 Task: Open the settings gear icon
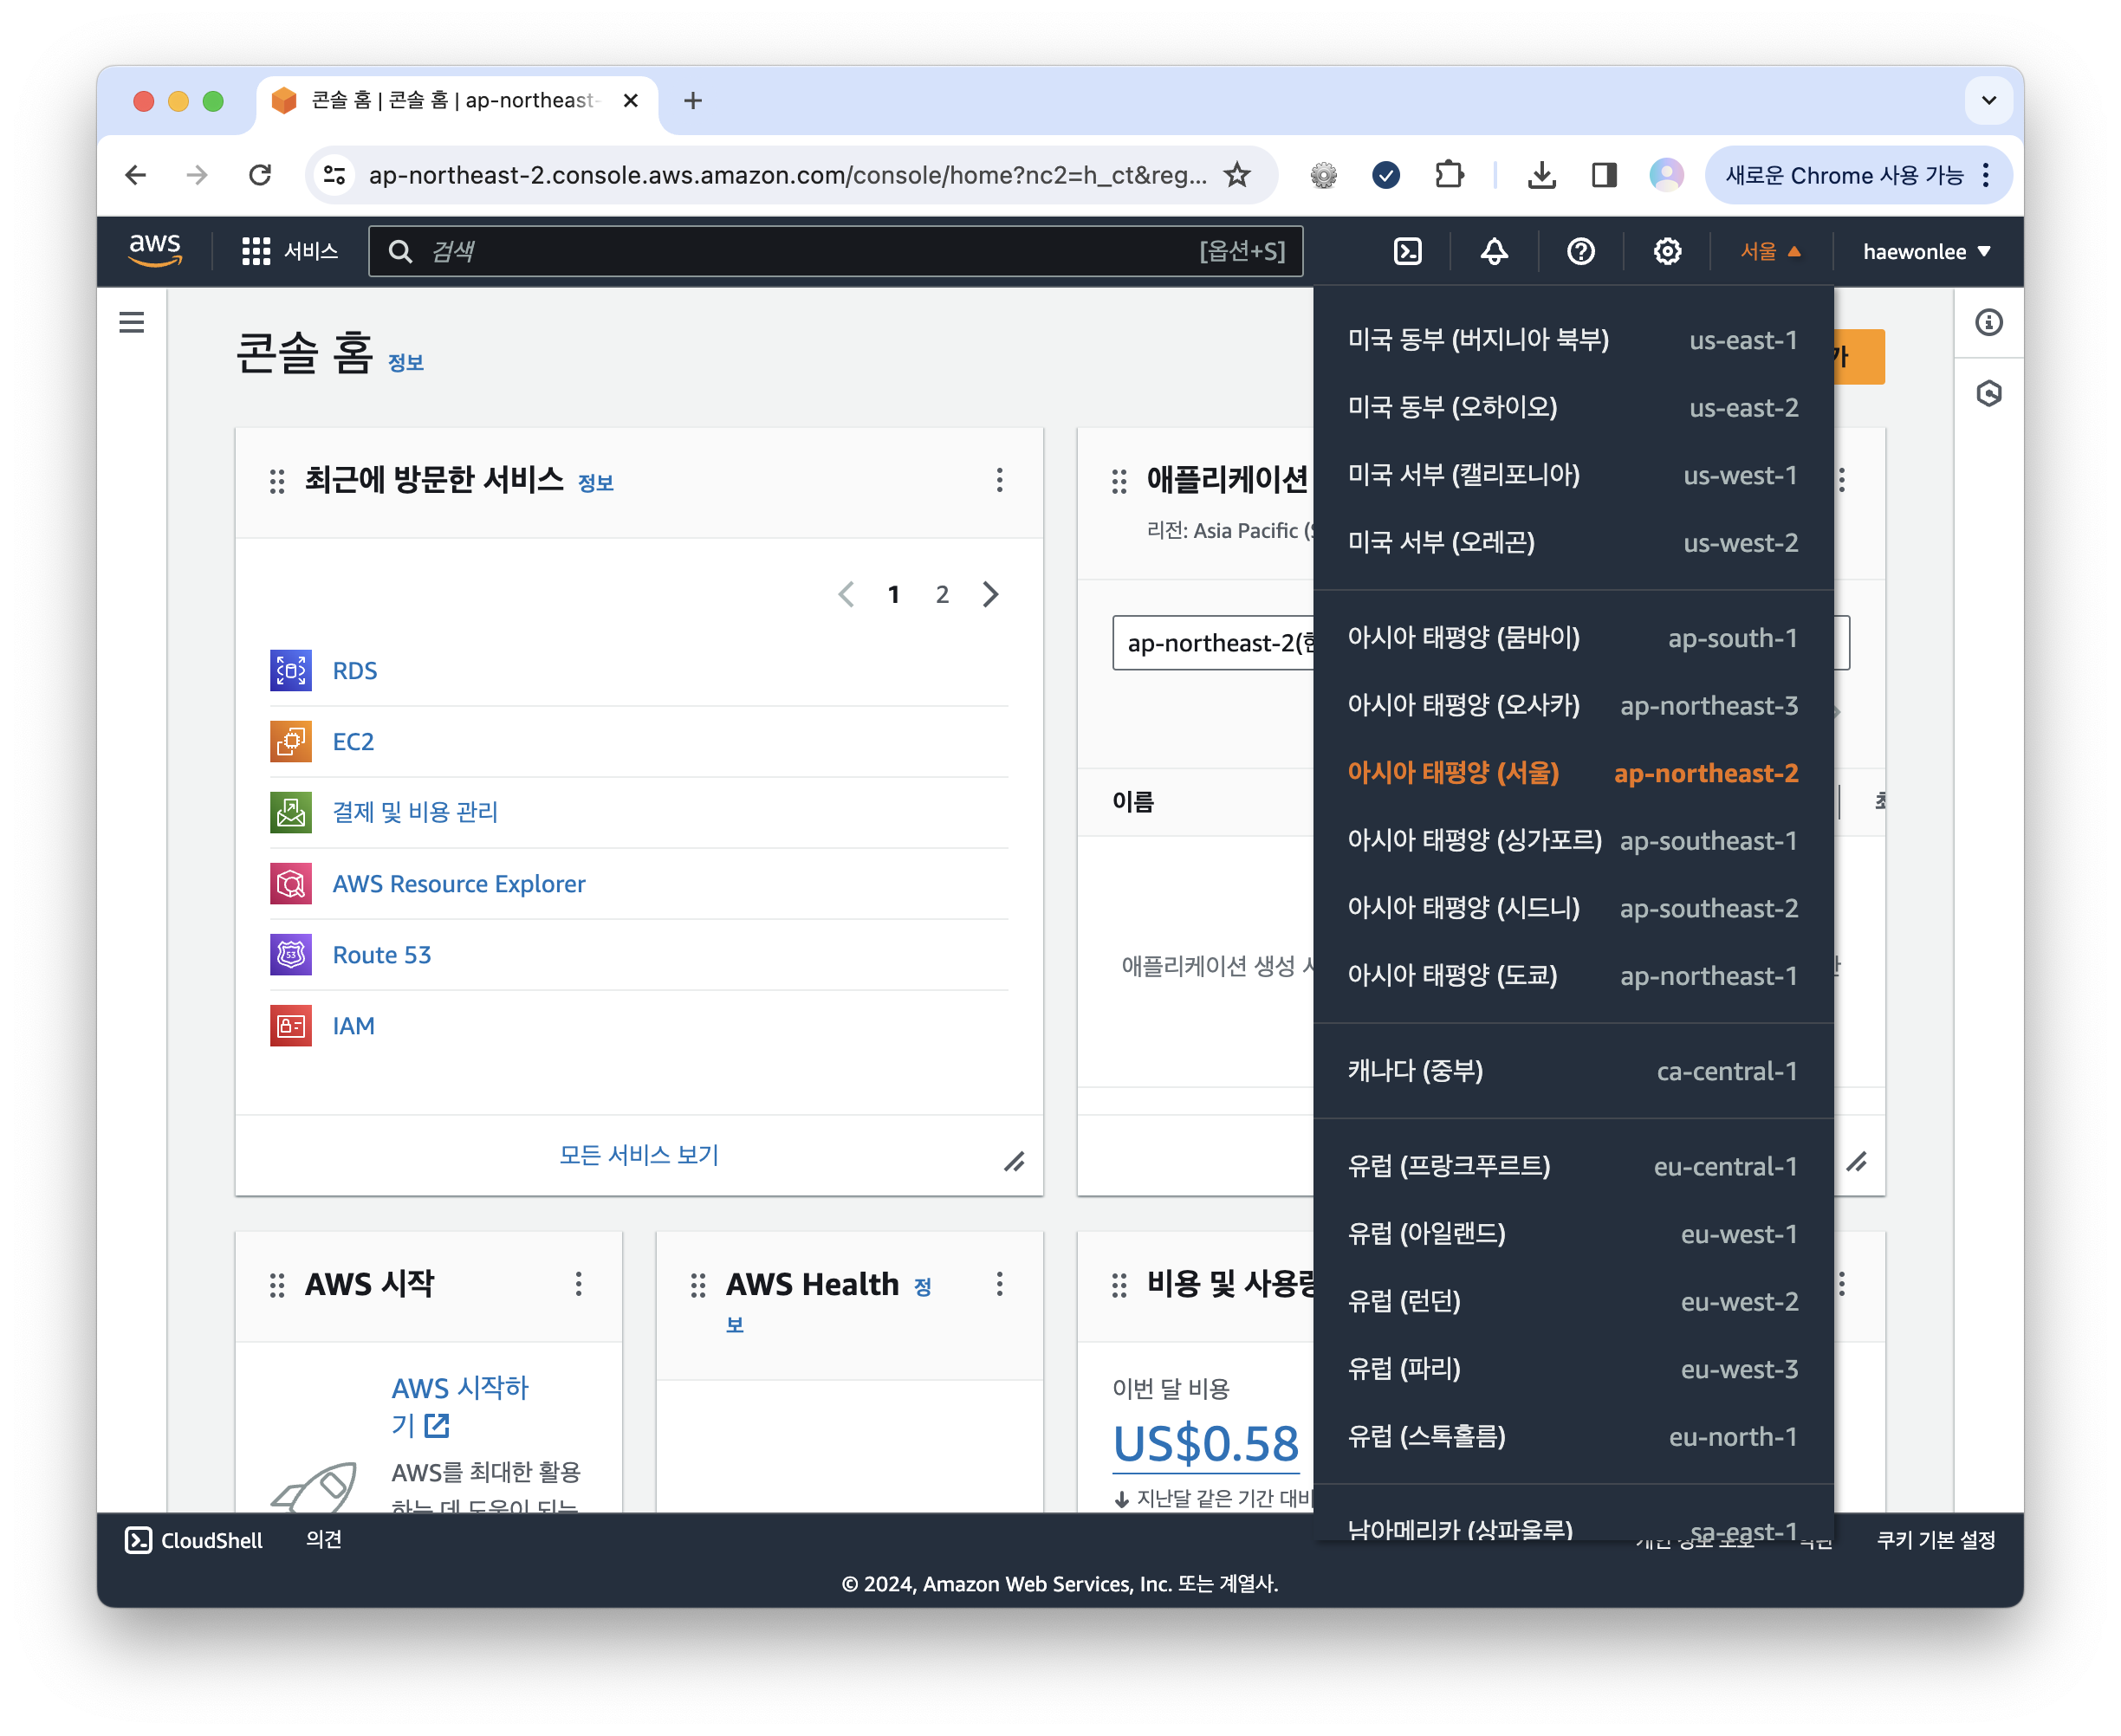pyautogui.click(x=1666, y=251)
